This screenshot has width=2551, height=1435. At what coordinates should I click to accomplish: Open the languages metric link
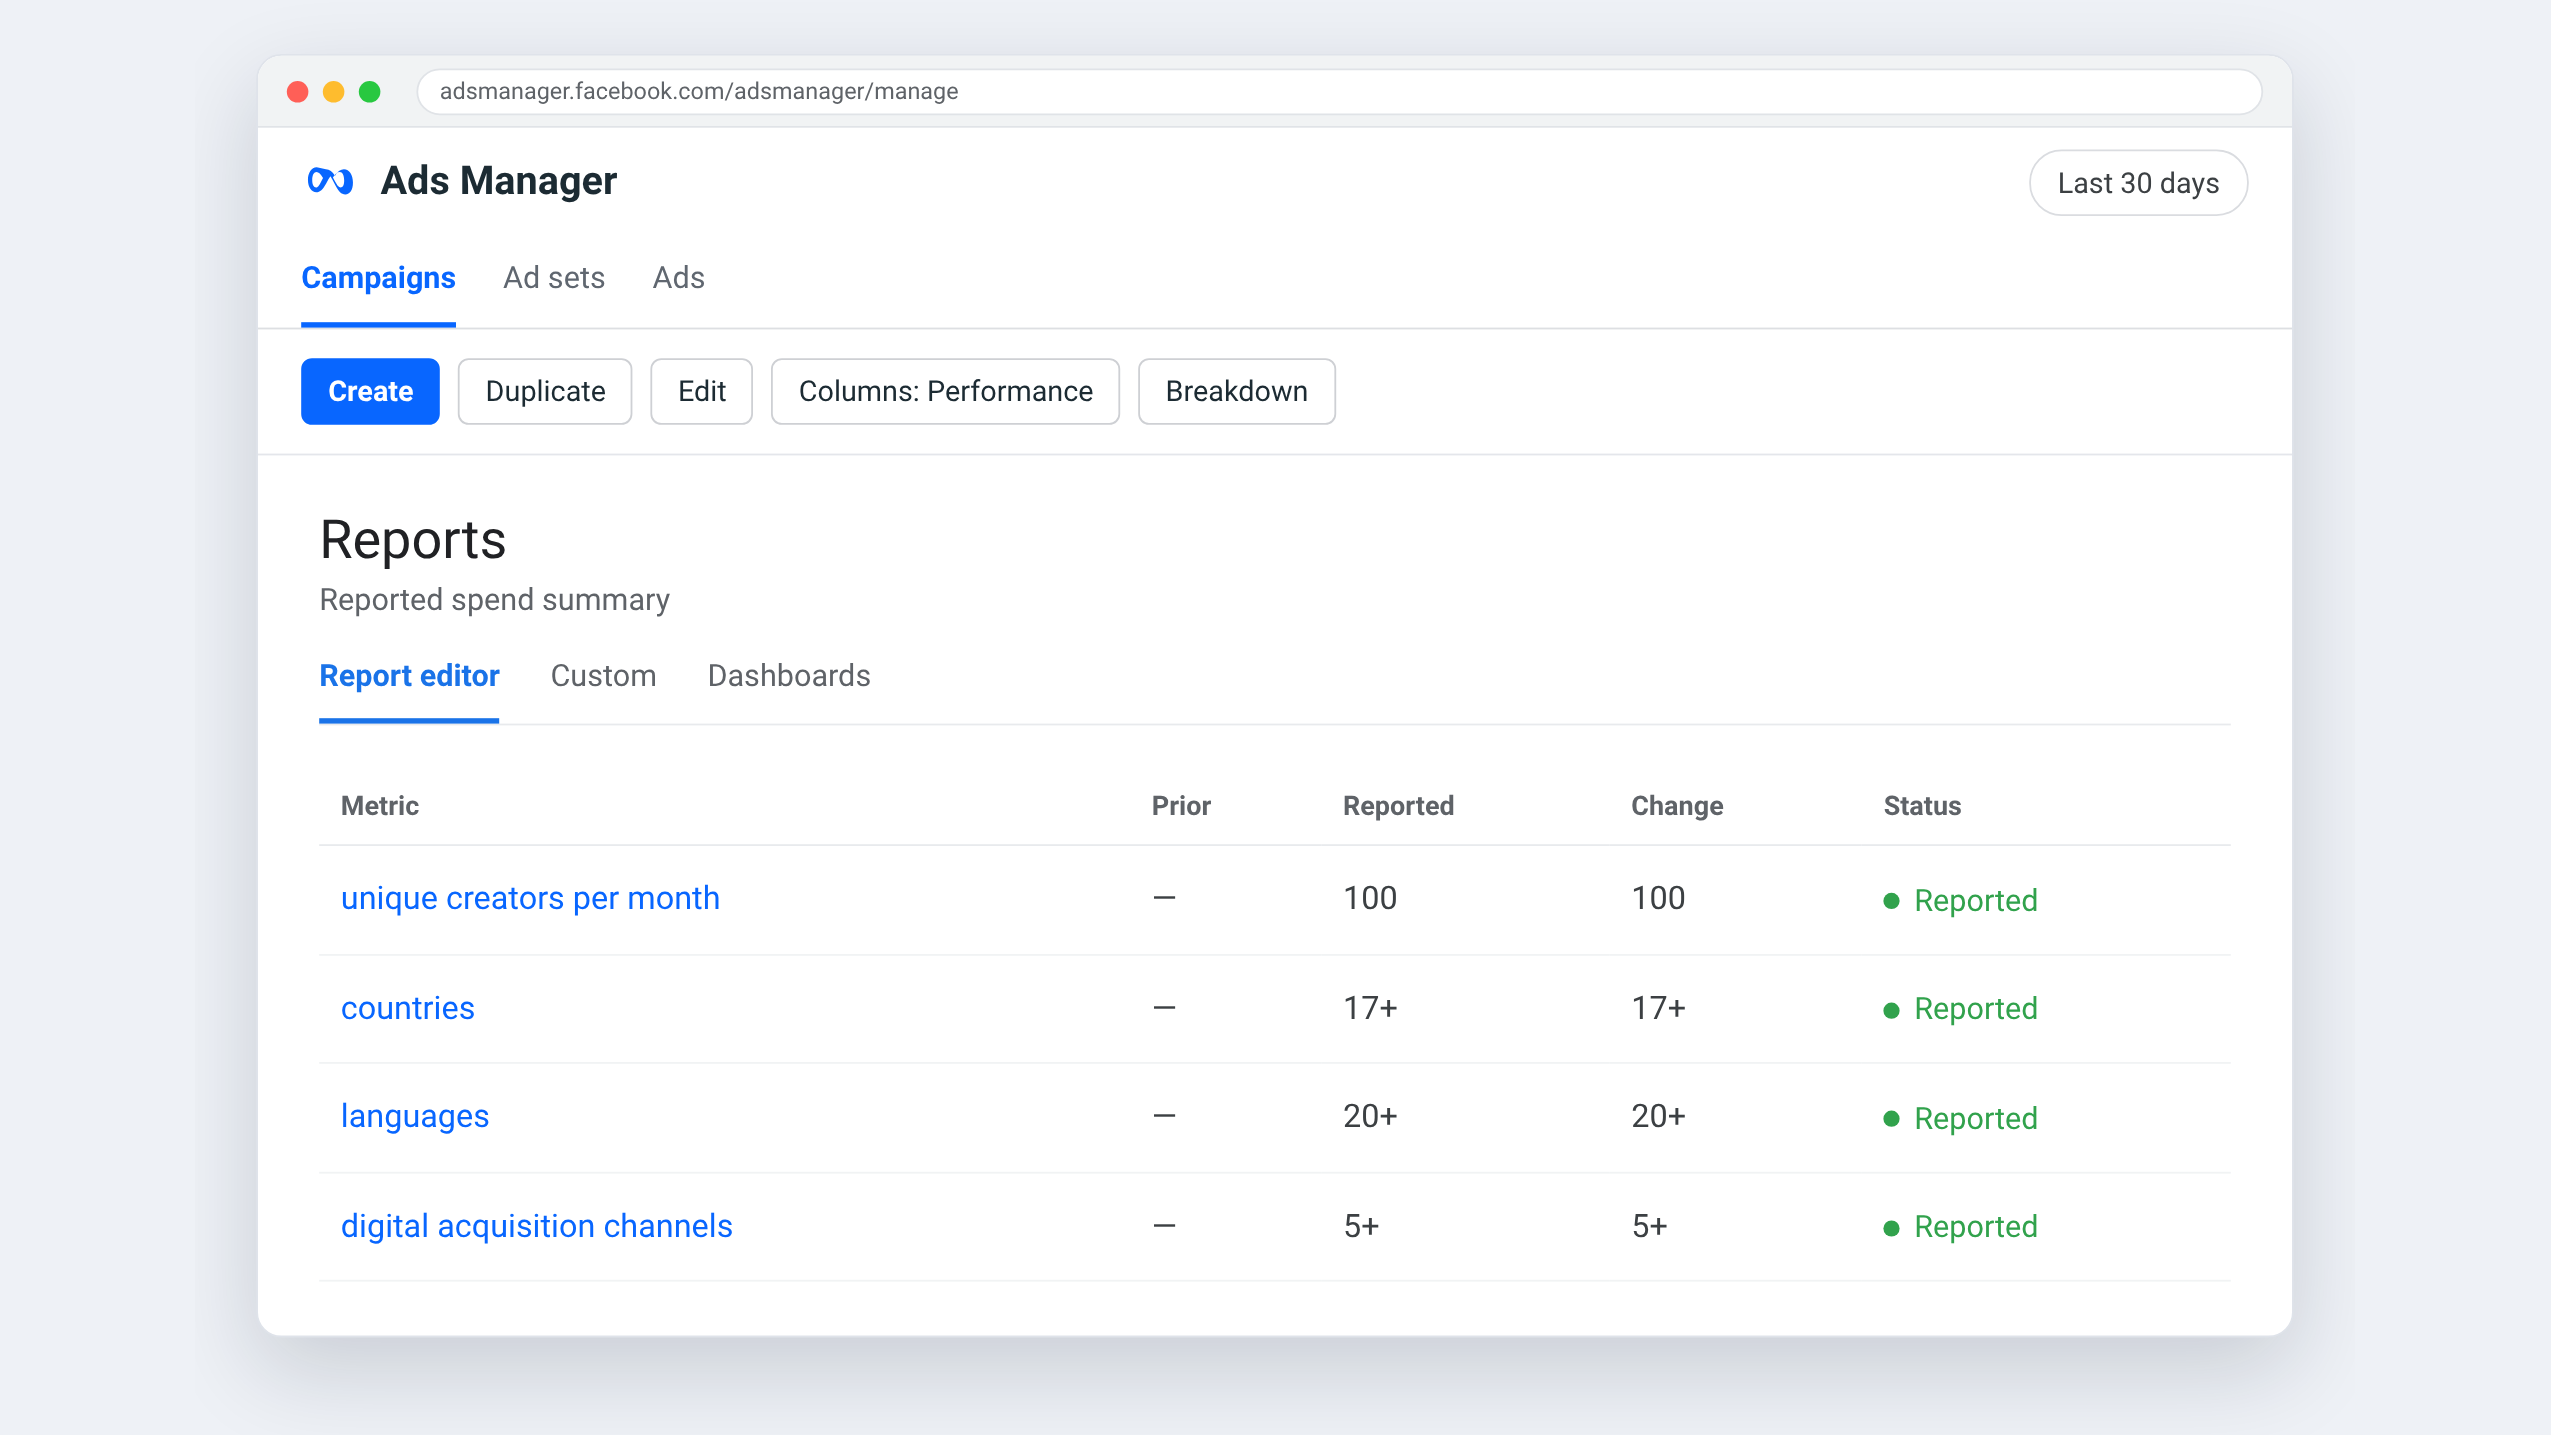coord(415,1117)
